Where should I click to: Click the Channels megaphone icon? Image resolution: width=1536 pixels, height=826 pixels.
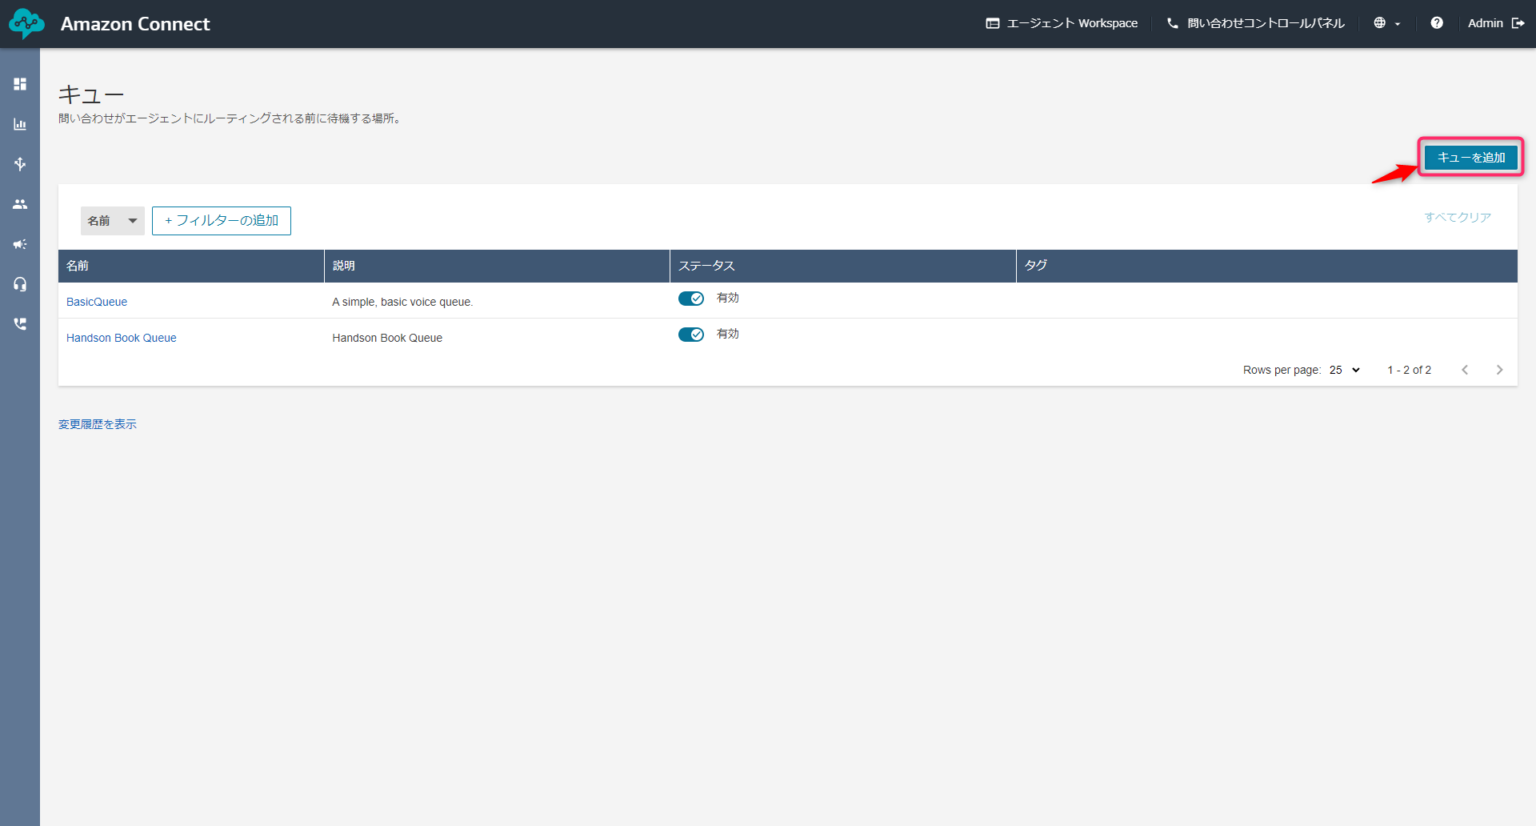click(x=19, y=244)
